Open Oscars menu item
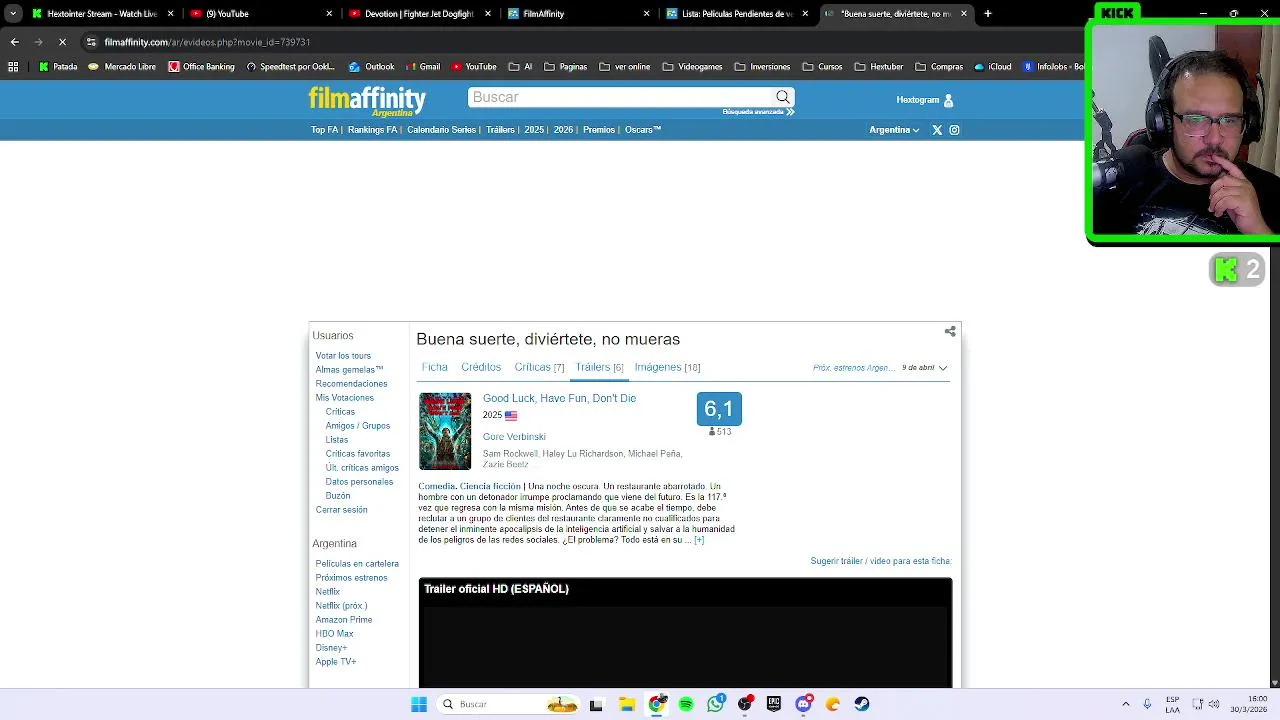This screenshot has width=1280, height=720. [643, 130]
